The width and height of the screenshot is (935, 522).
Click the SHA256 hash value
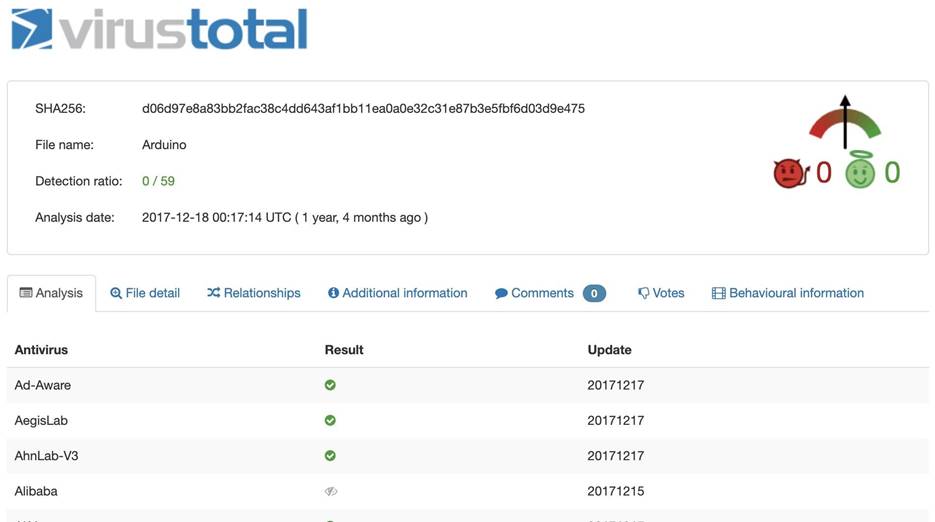[363, 108]
